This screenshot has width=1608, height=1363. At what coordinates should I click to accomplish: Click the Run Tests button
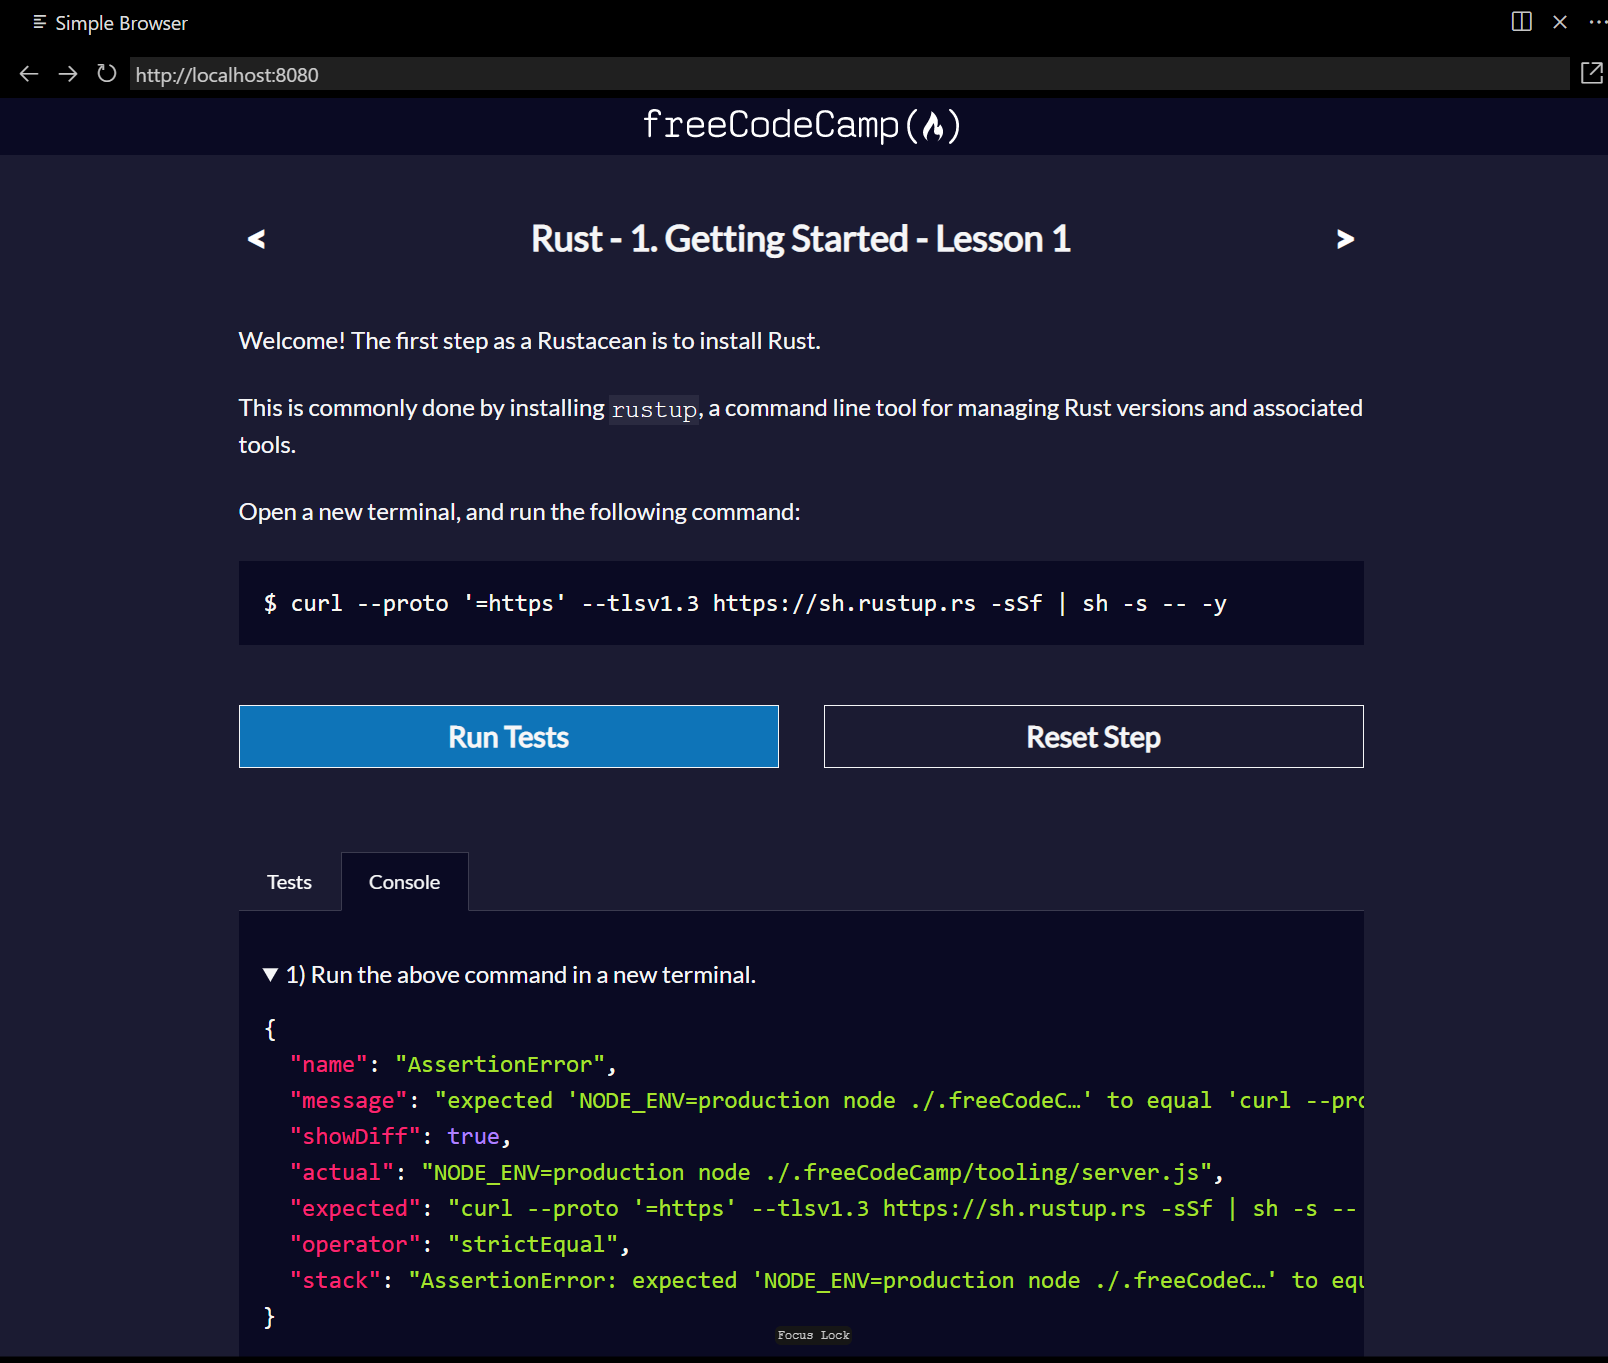click(509, 737)
